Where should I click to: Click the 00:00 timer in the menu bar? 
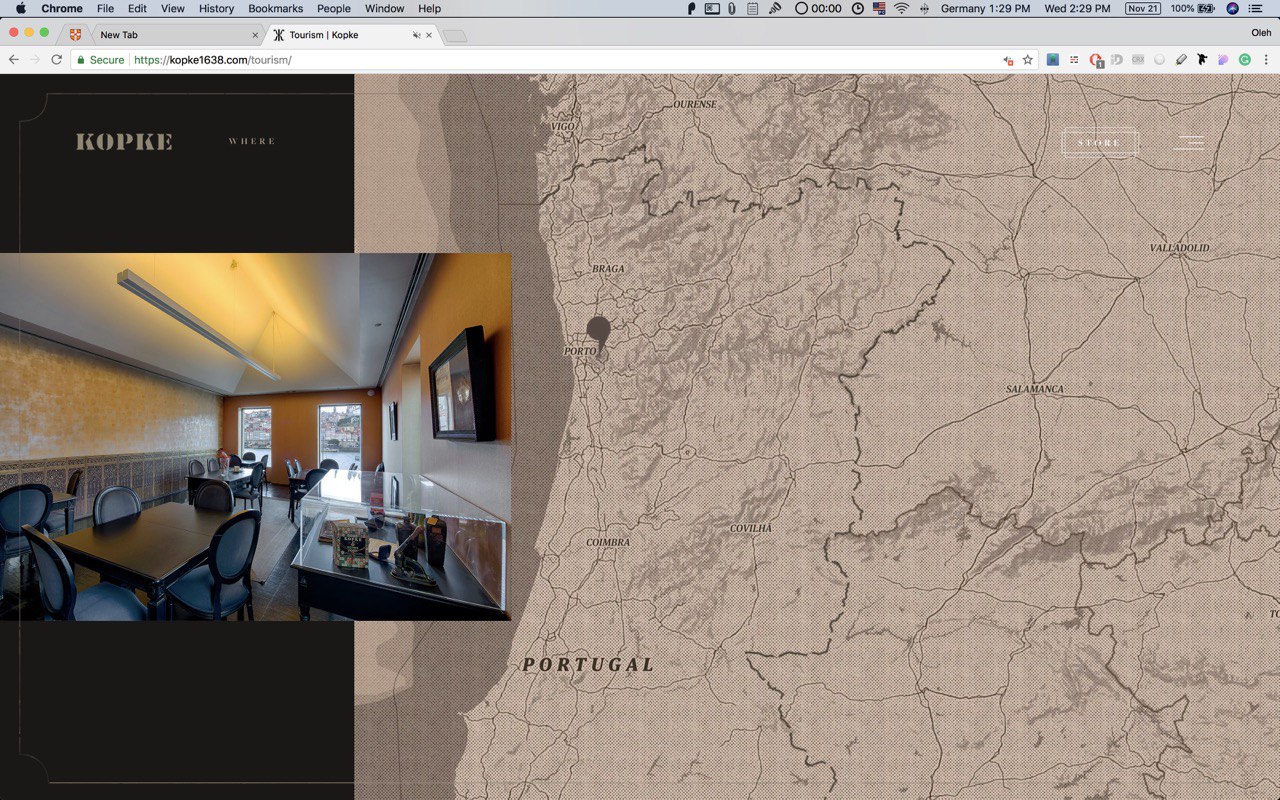818,8
